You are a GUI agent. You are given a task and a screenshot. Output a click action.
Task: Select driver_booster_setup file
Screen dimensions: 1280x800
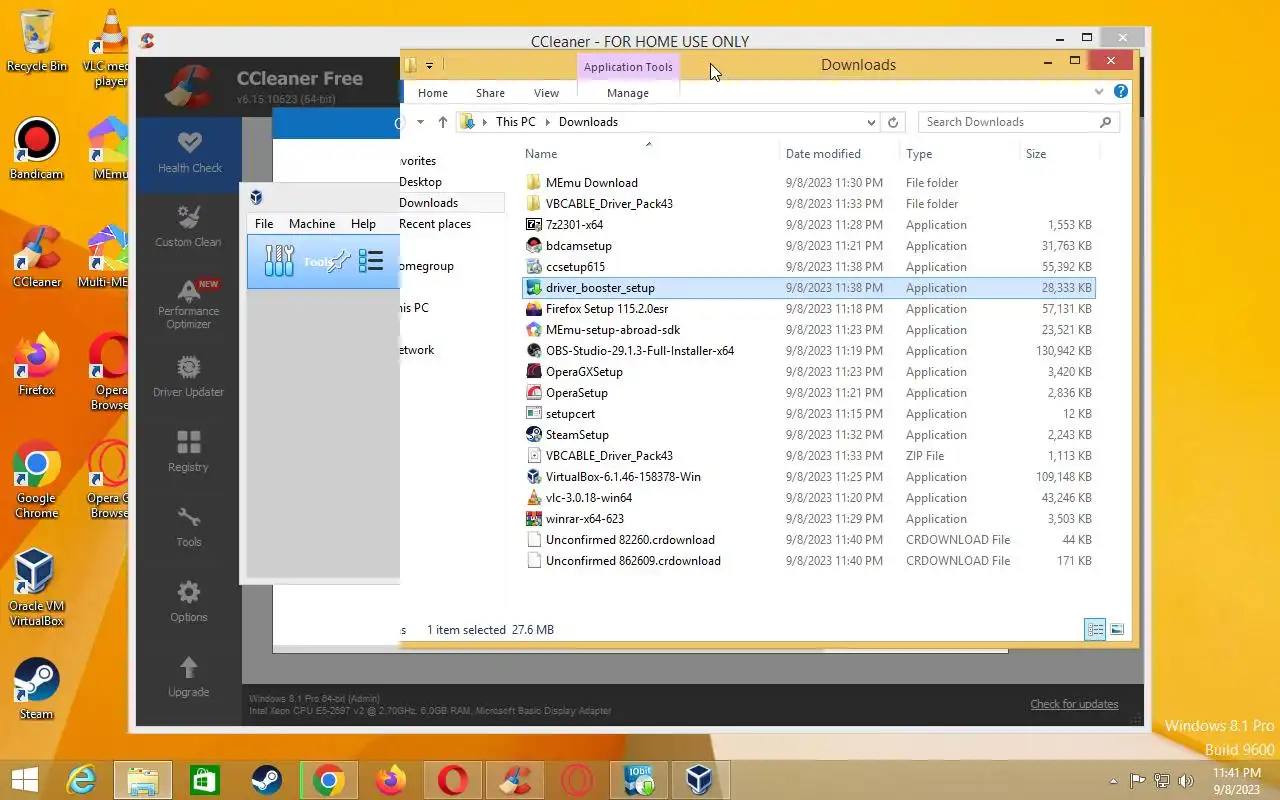click(x=808, y=288)
